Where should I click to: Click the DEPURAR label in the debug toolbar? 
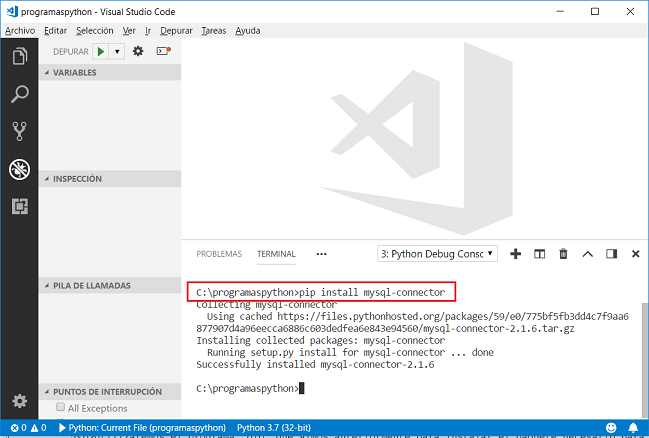pyautogui.click(x=71, y=51)
